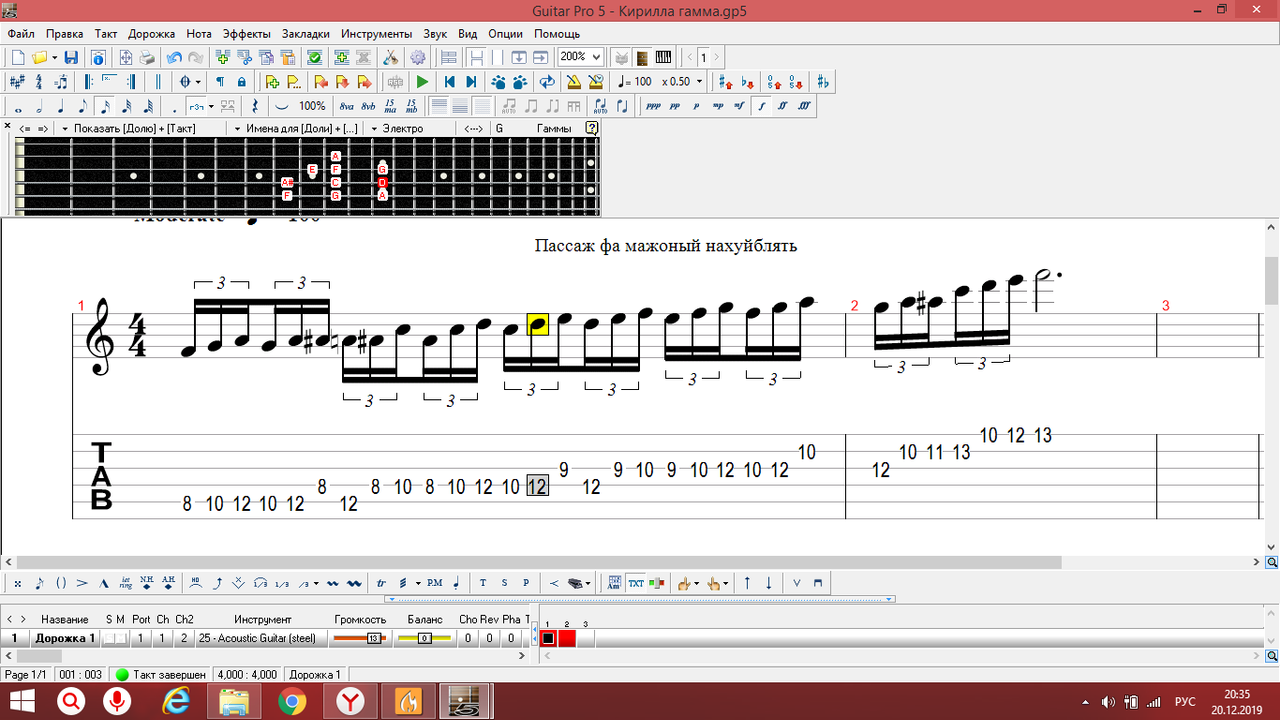The width and height of the screenshot is (1280, 720).
Task: Apply natural harmonic N.H. effect
Action: coord(146,582)
